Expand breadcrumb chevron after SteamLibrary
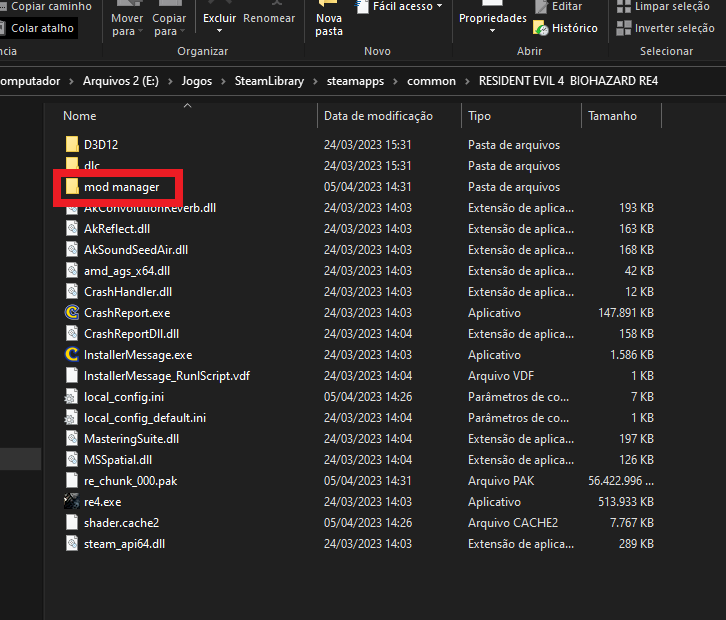 click(315, 81)
